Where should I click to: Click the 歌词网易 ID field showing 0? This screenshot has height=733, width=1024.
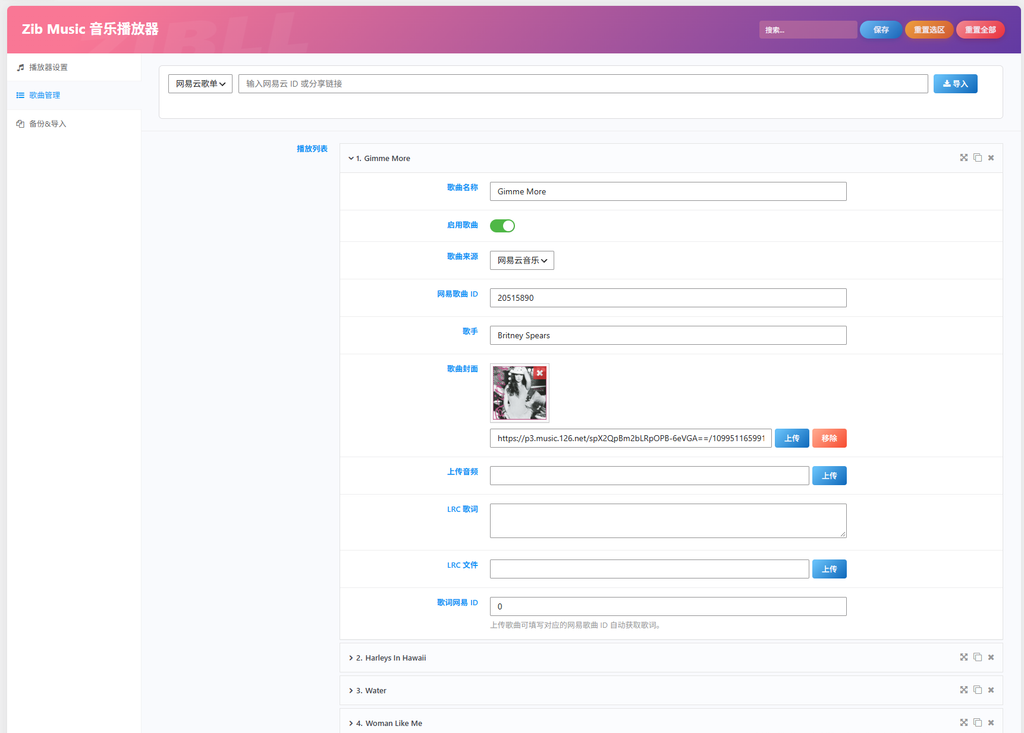(668, 606)
